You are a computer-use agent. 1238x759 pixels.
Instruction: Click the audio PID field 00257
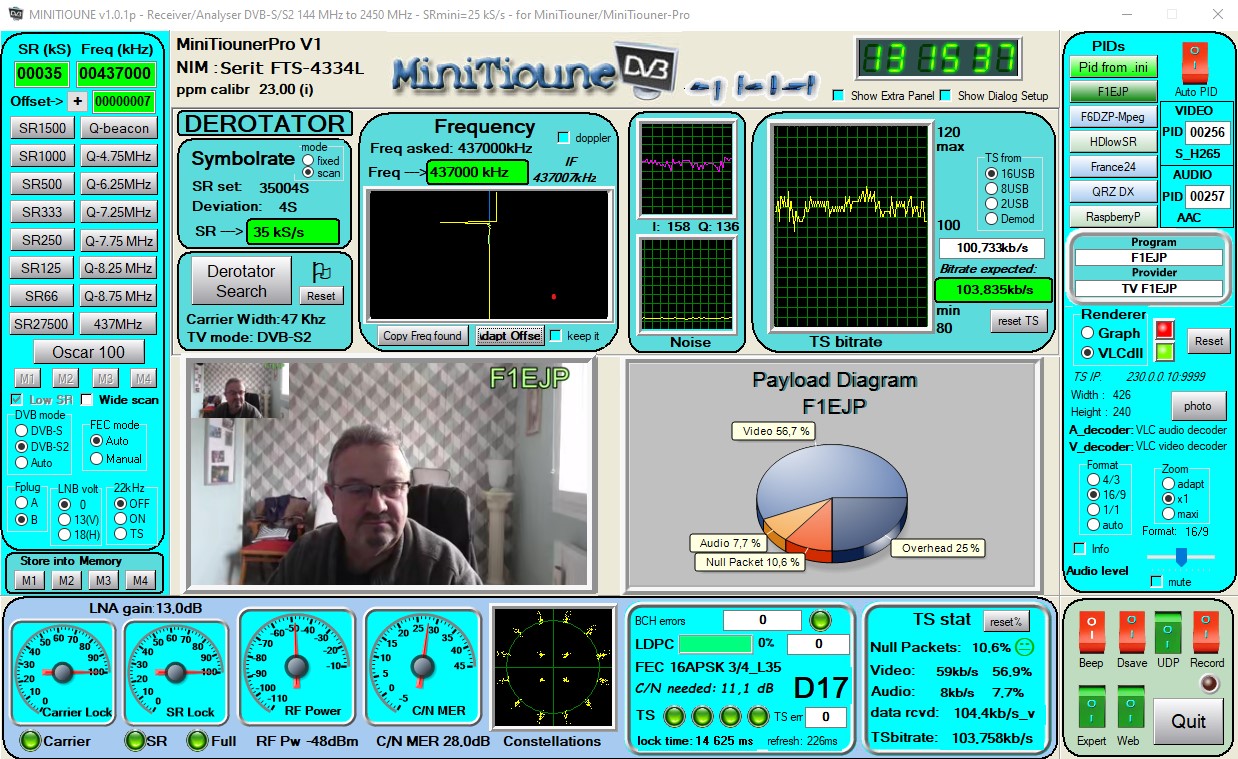(x=1208, y=198)
